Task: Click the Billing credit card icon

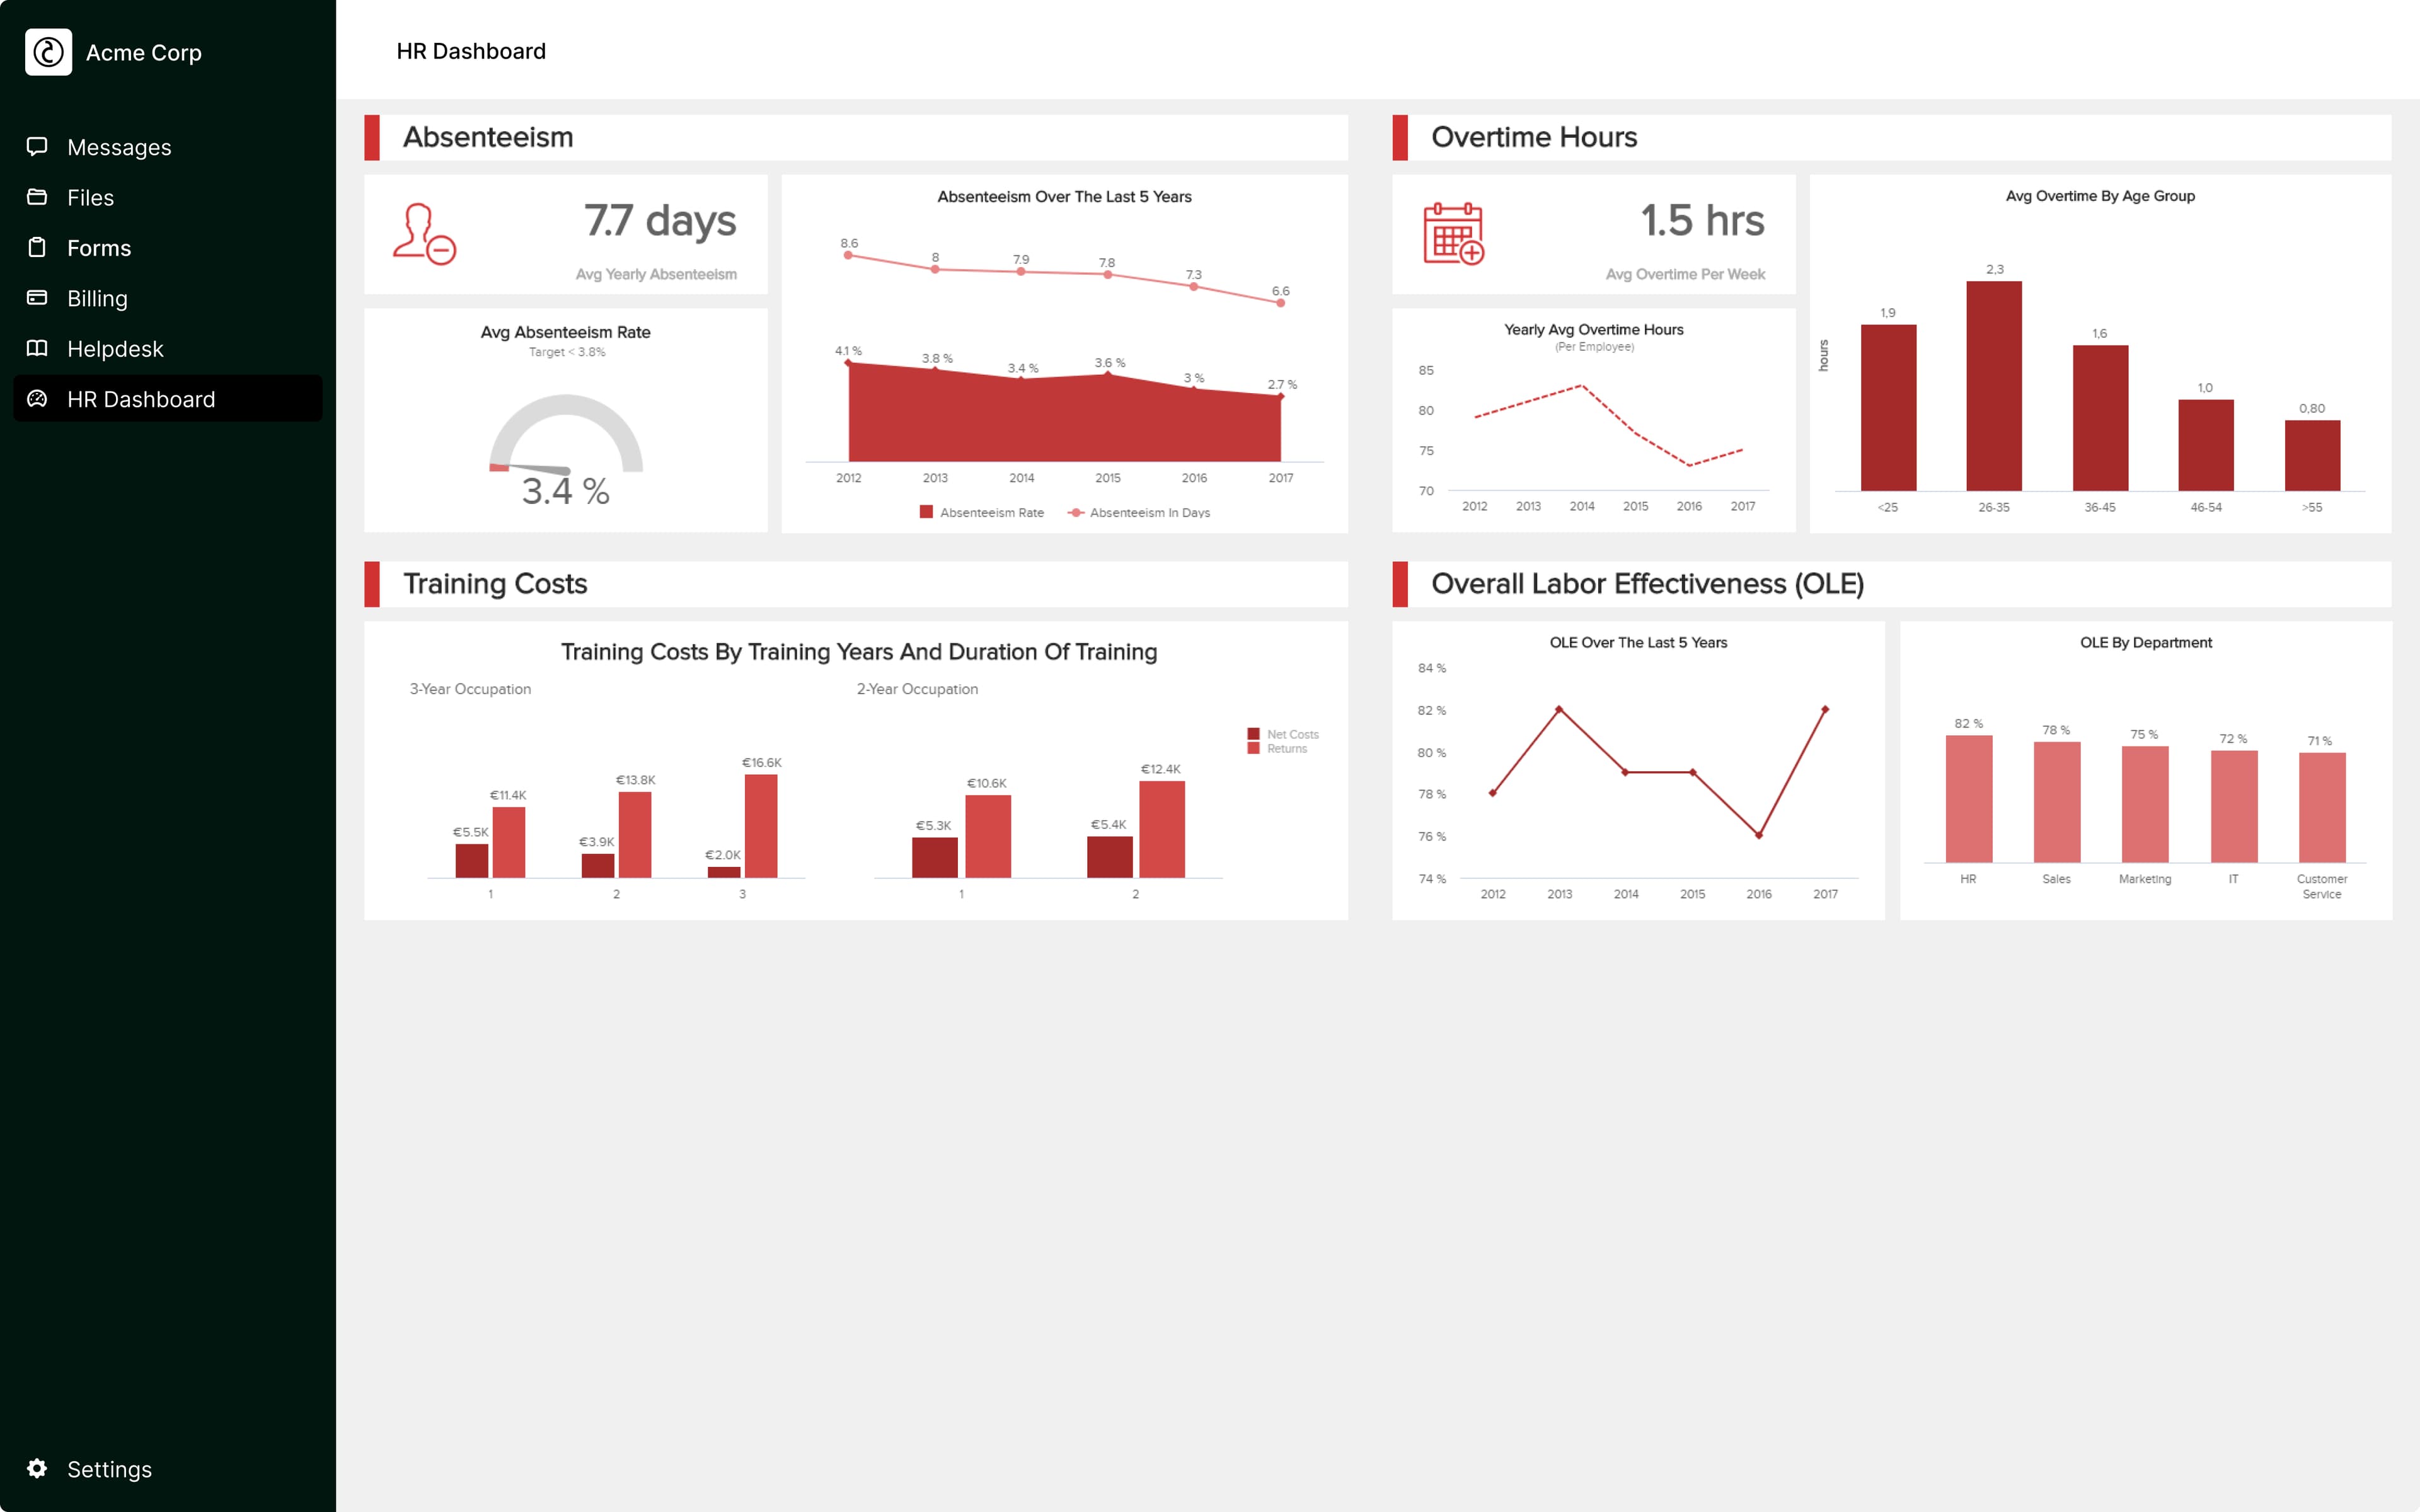Action: point(37,298)
